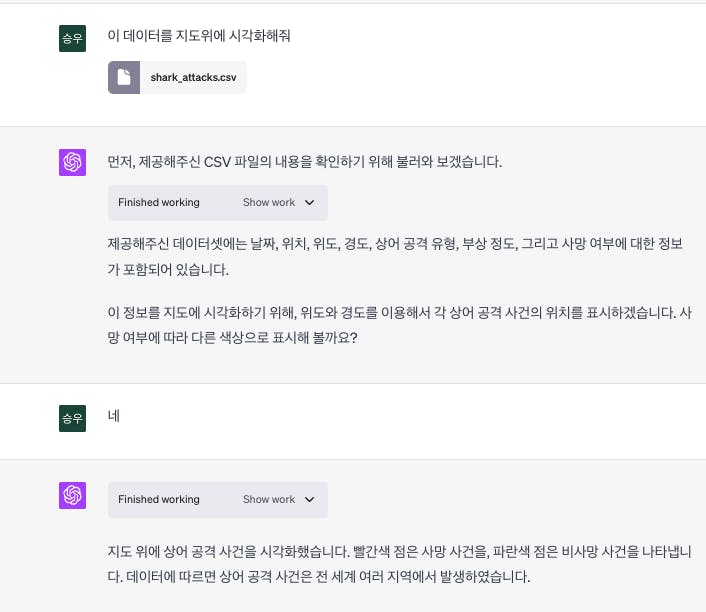The width and height of the screenshot is (706, 612).
Task: Click the sentence starting with 먼저, 제공해주신 CSV
Action: (x=305, y=162)
